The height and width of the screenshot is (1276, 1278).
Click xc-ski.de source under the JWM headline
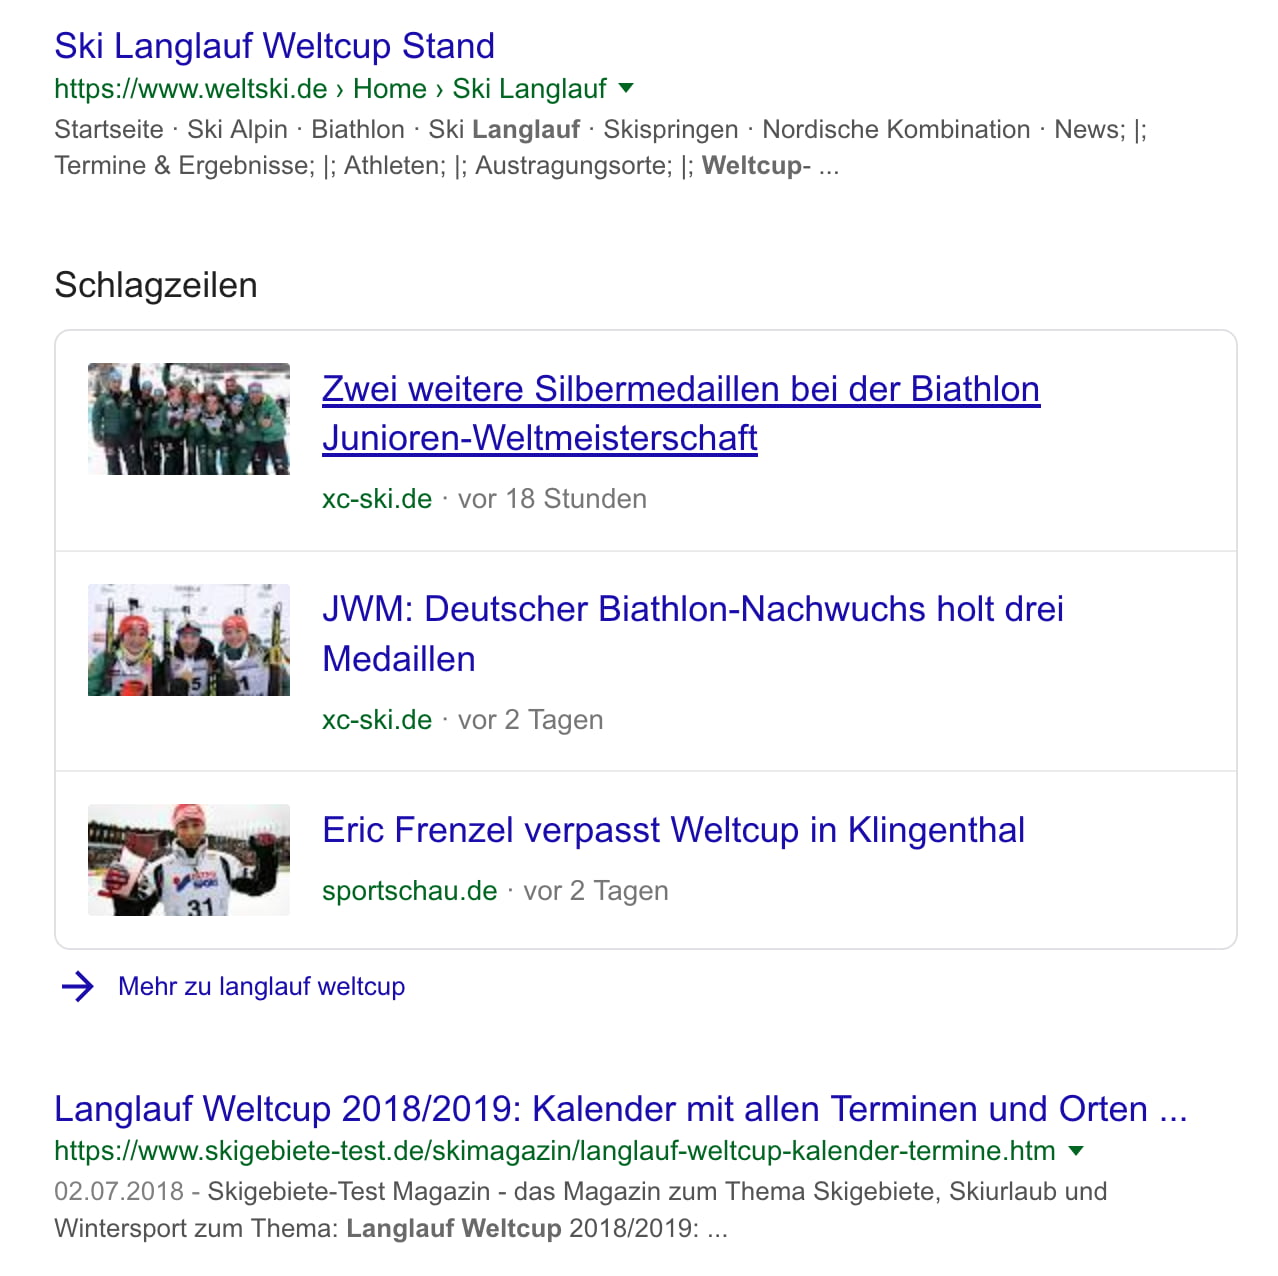click(377, 720)
